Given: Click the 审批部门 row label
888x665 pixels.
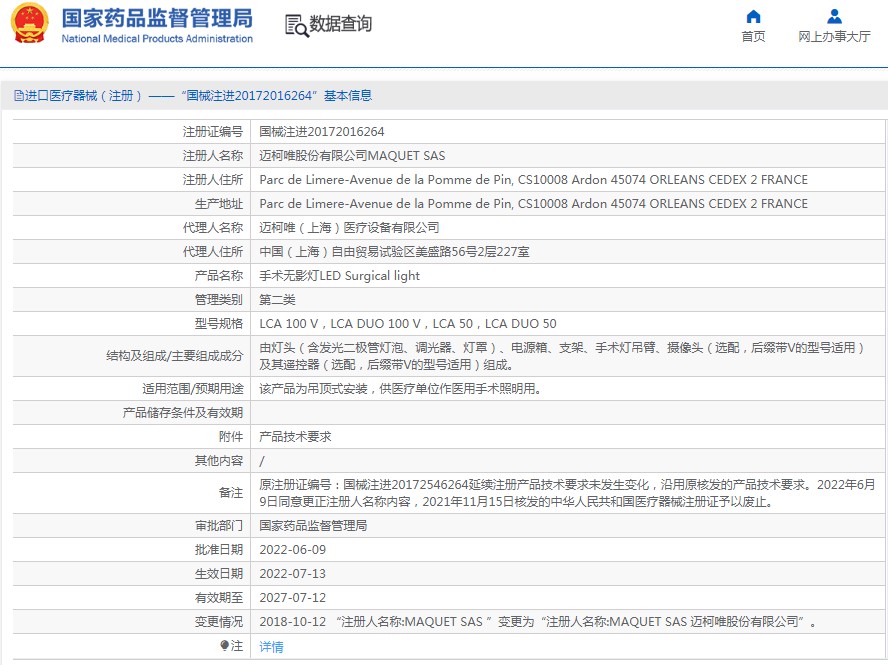Looking at the screenshot, I should click(x=219, y=526).
